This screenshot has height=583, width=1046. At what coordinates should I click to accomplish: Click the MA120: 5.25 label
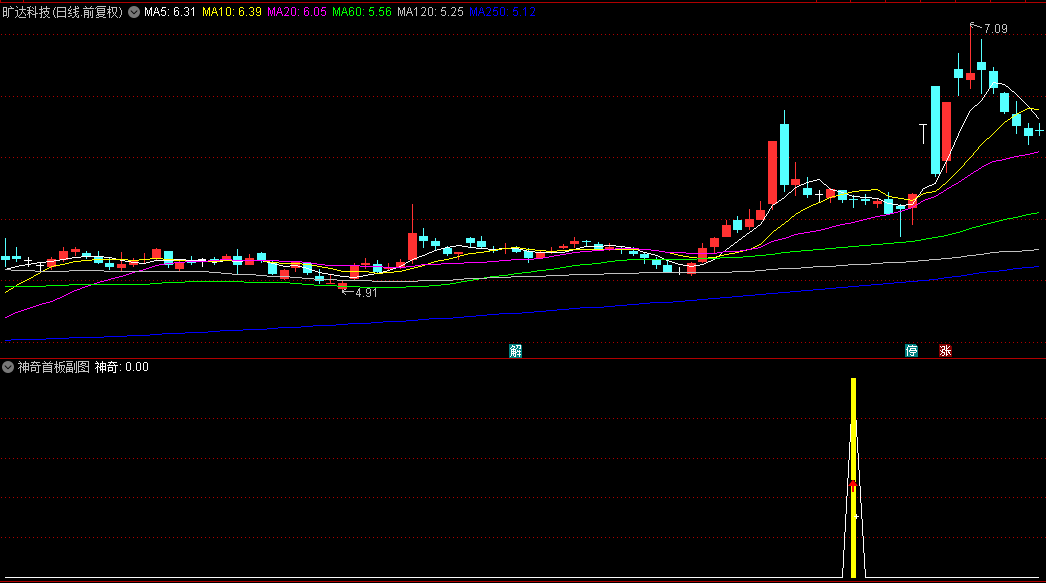[430, 12]
